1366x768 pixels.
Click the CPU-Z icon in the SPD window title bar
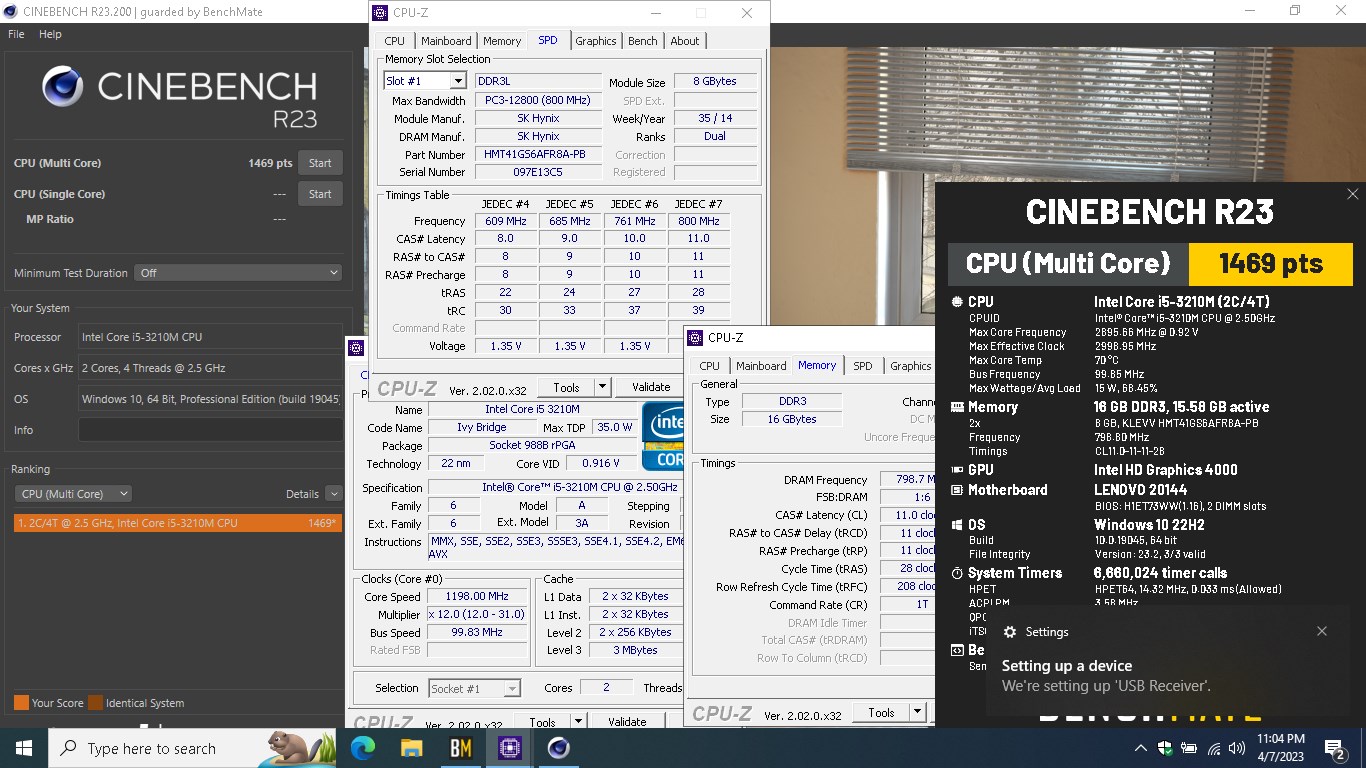point(380,13)
